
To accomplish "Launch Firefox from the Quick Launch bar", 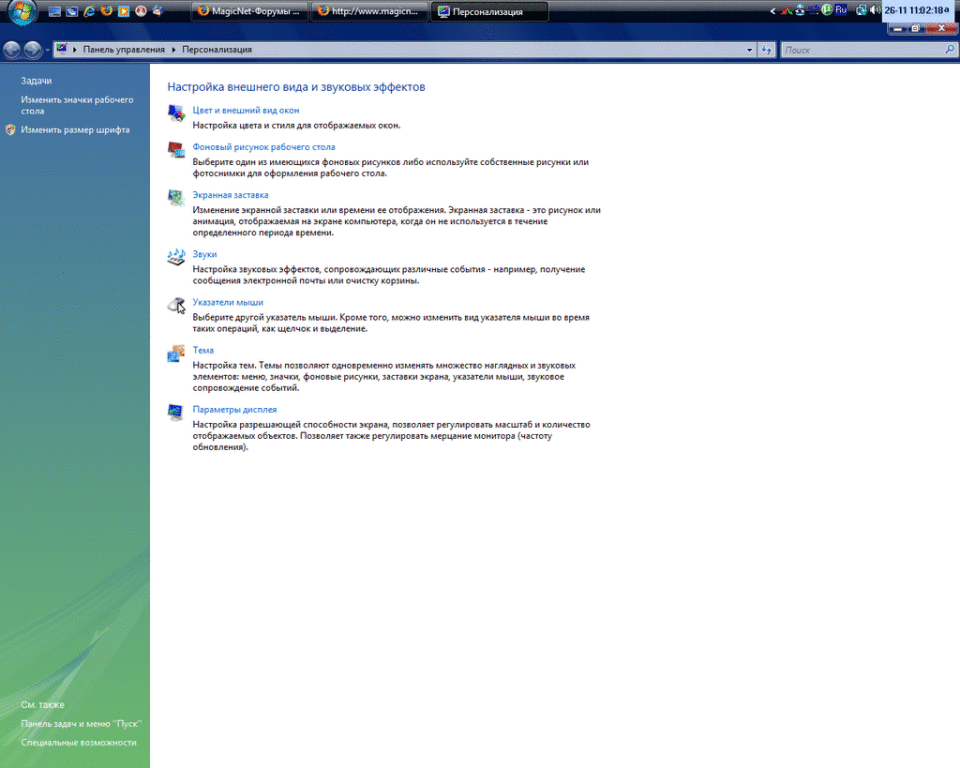I will pyautogui.click(x=107, y=11).
